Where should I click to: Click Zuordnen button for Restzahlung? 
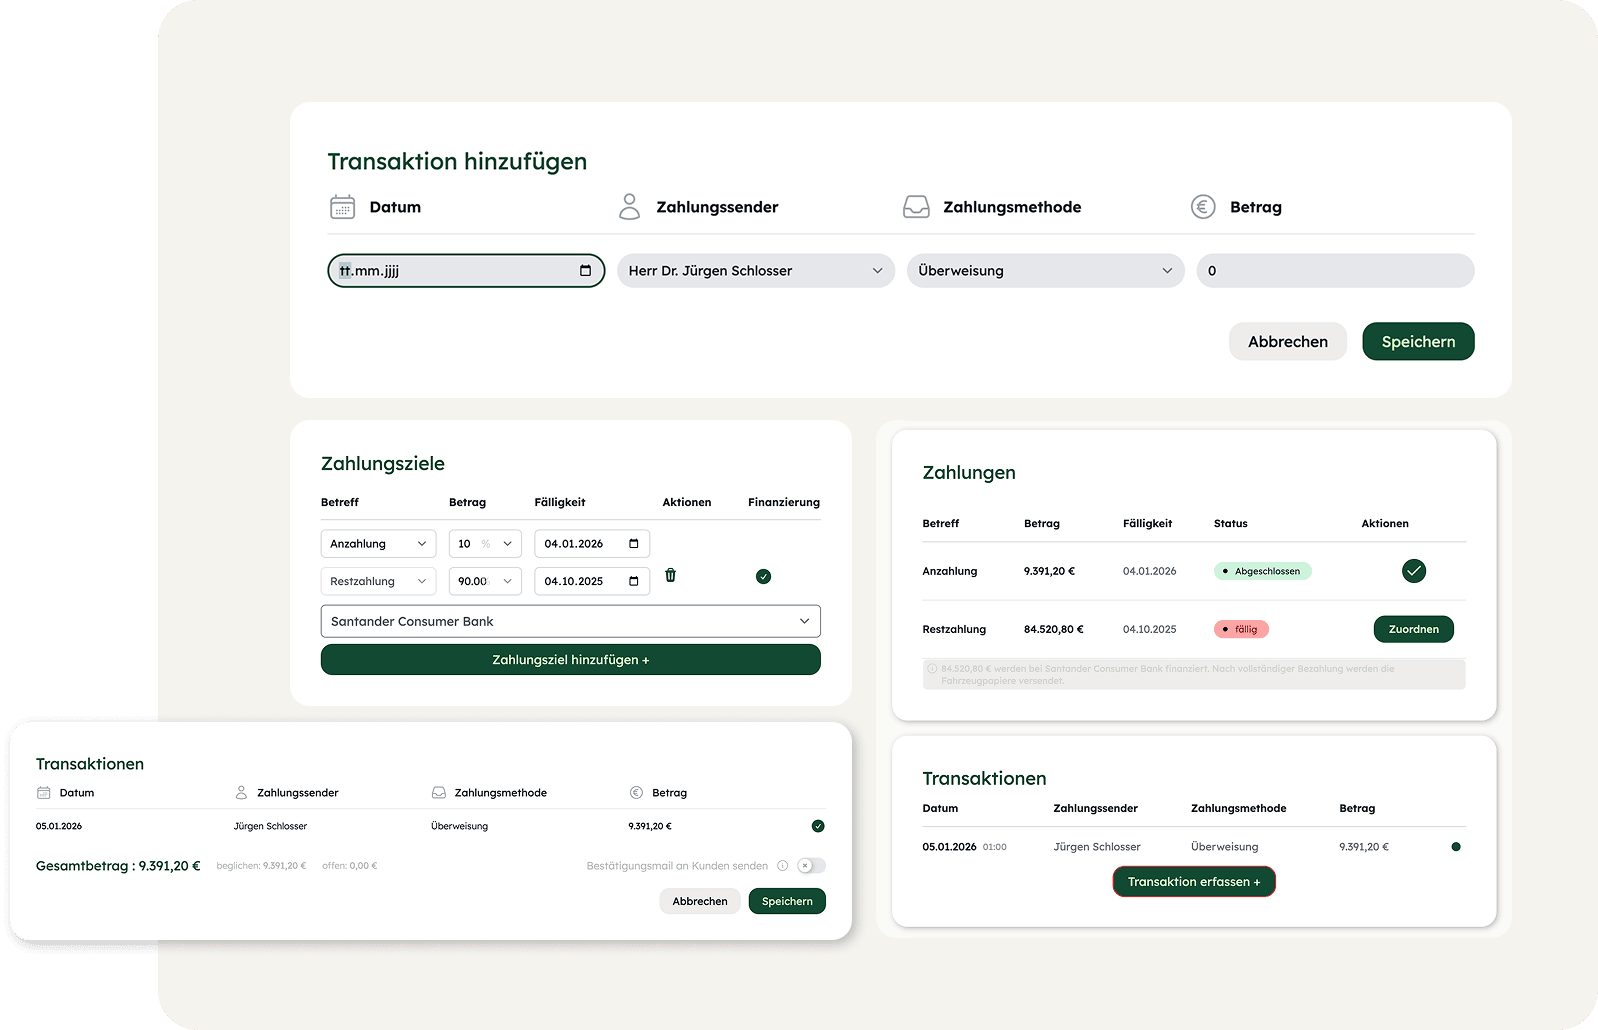pos(1413,629)
